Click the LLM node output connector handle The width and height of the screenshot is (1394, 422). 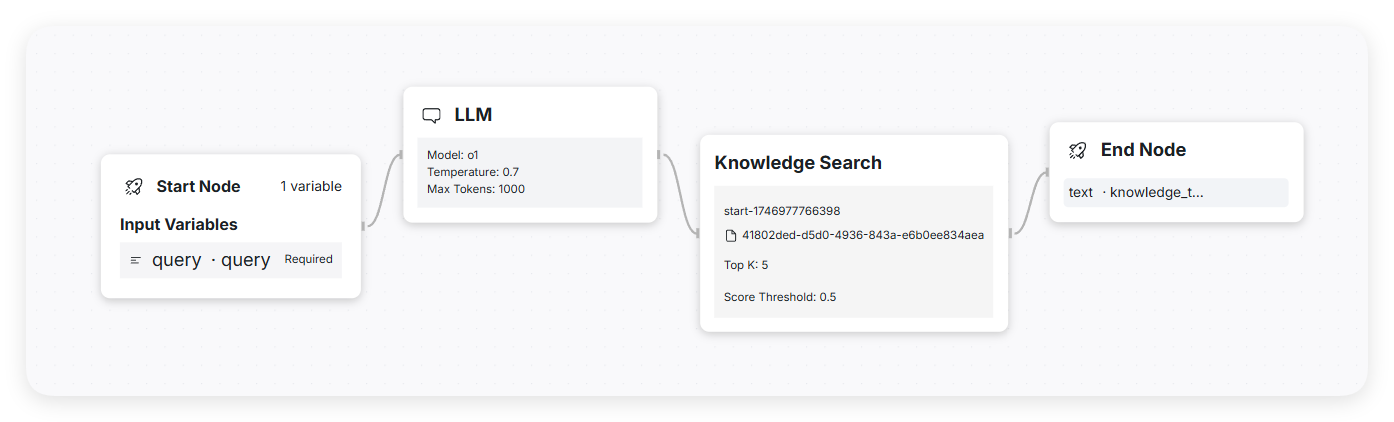pyautogui.click(x=659, y=154)
